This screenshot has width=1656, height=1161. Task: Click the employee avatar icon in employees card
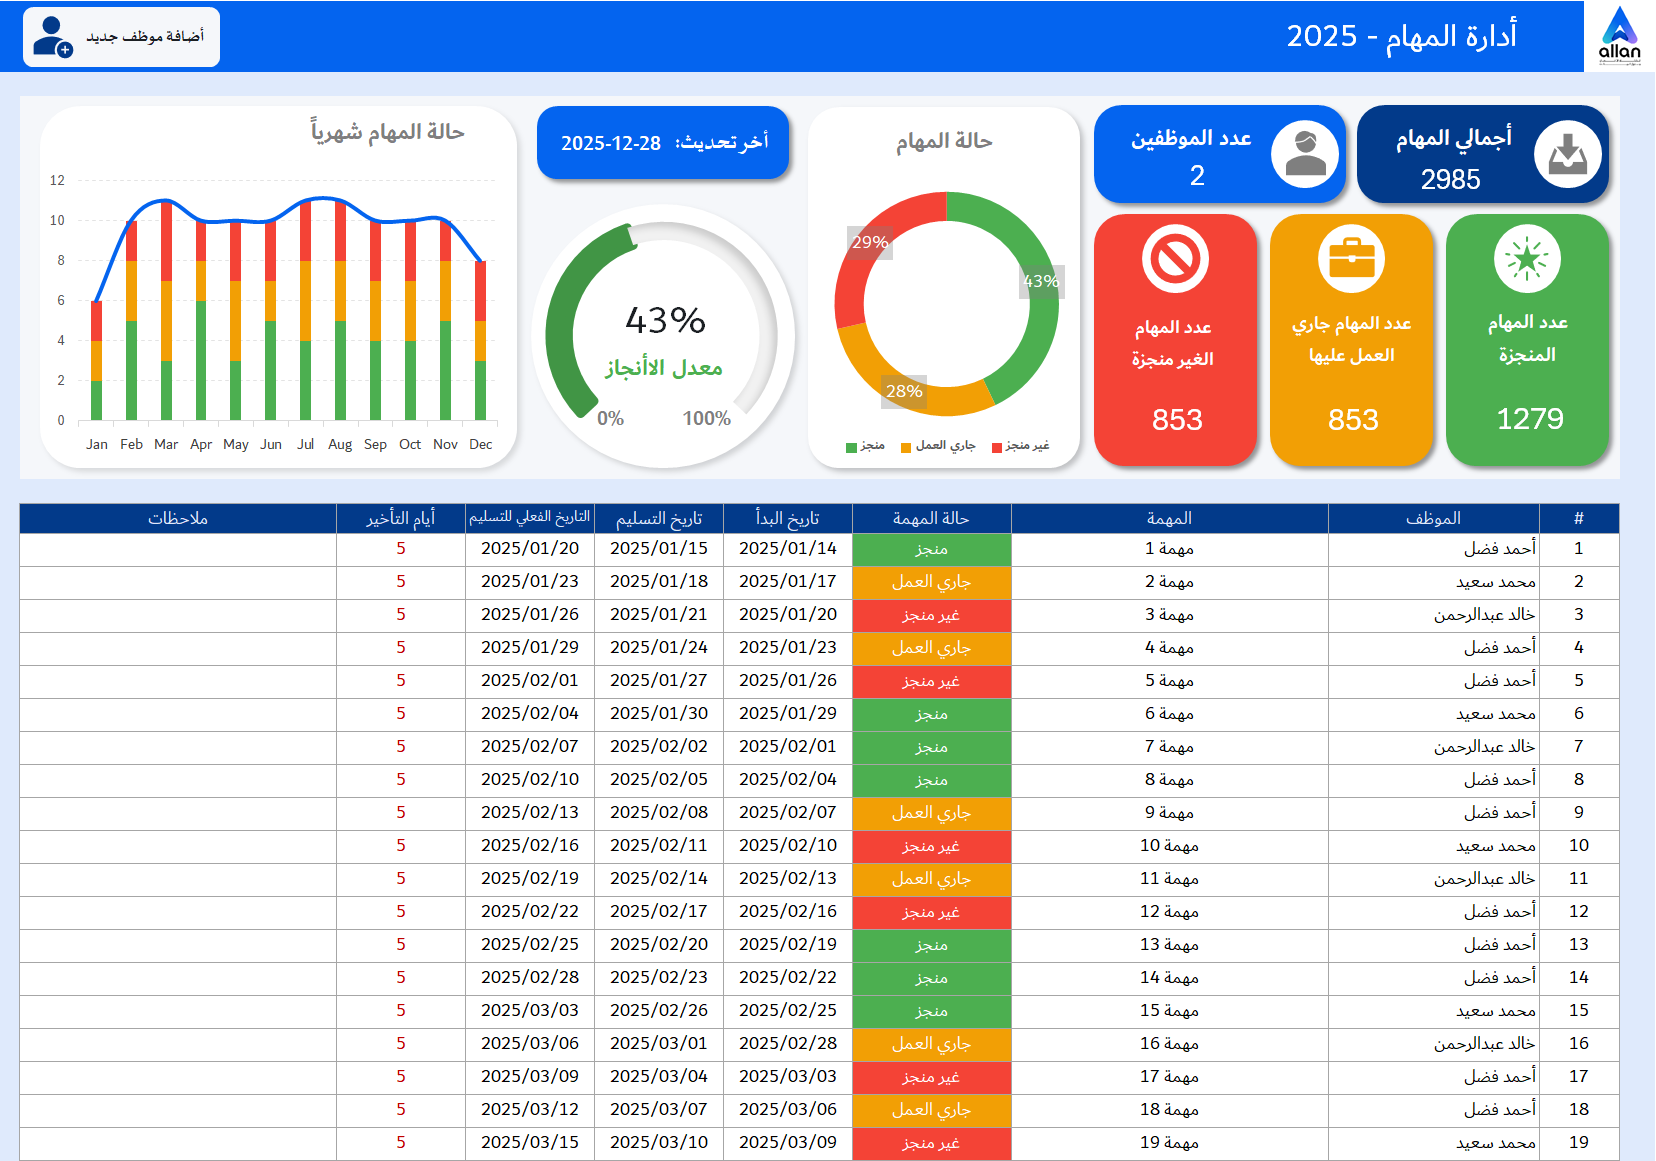pyautogui.click(x=1305, y=155)
